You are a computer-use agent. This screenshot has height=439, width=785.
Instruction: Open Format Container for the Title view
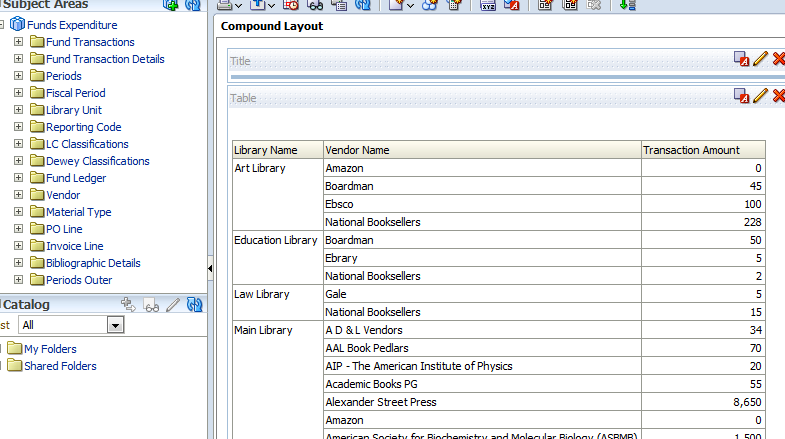742,60
